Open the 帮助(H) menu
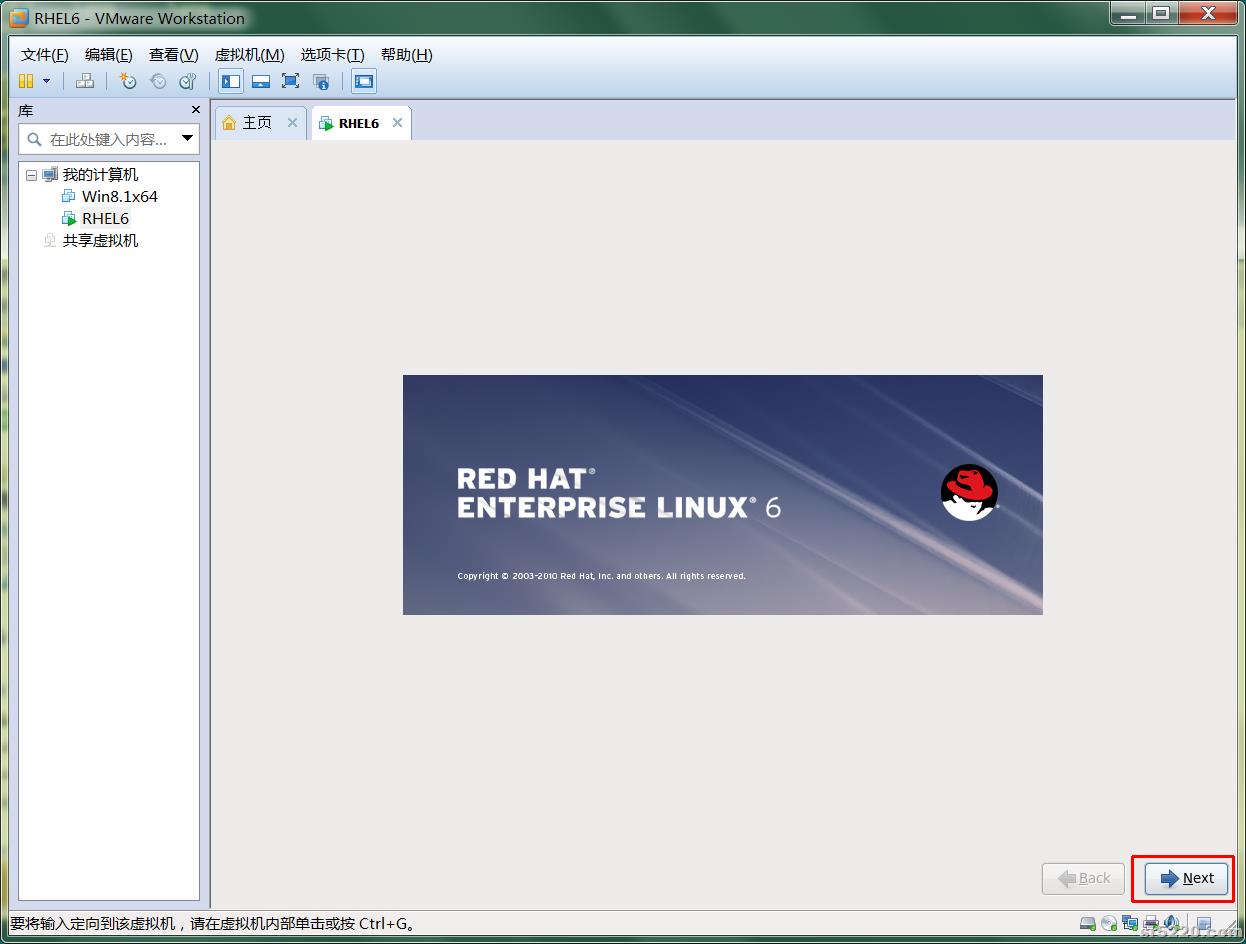 406,54
